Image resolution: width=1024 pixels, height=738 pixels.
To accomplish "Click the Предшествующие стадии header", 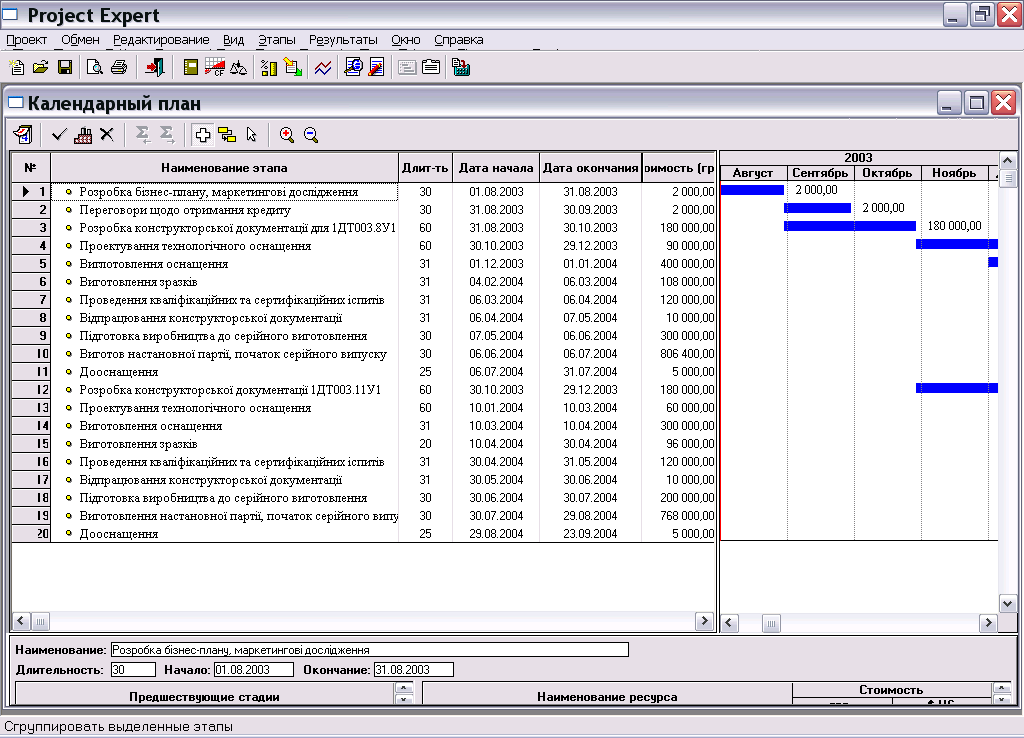I will point(204,697).
